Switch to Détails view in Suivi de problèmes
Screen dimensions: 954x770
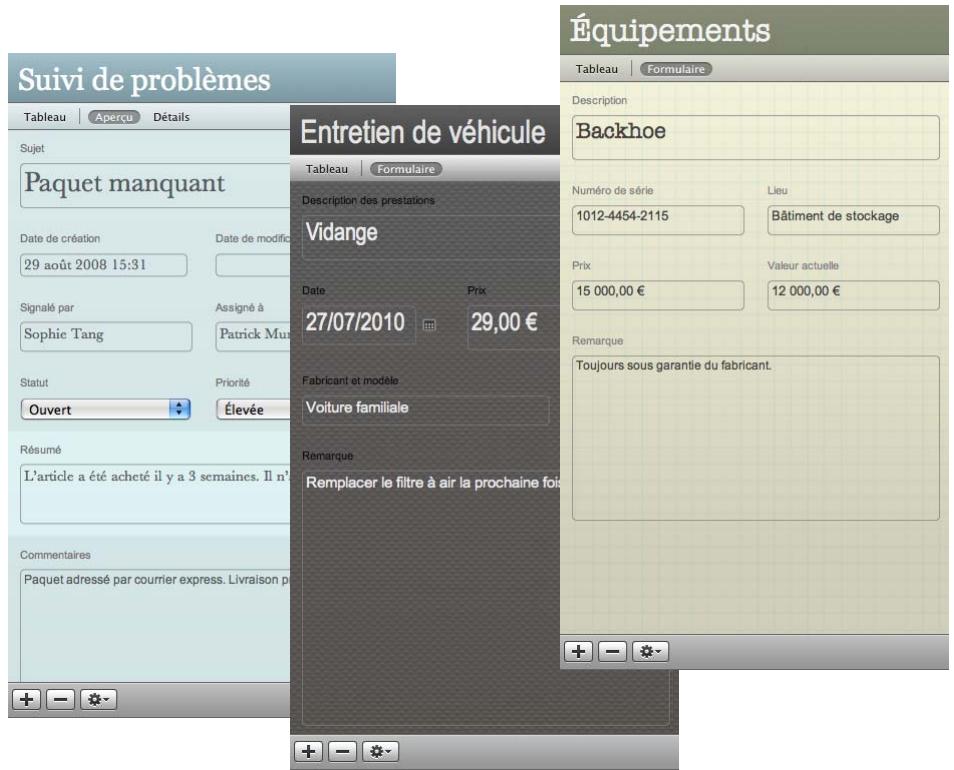point(171,117)
